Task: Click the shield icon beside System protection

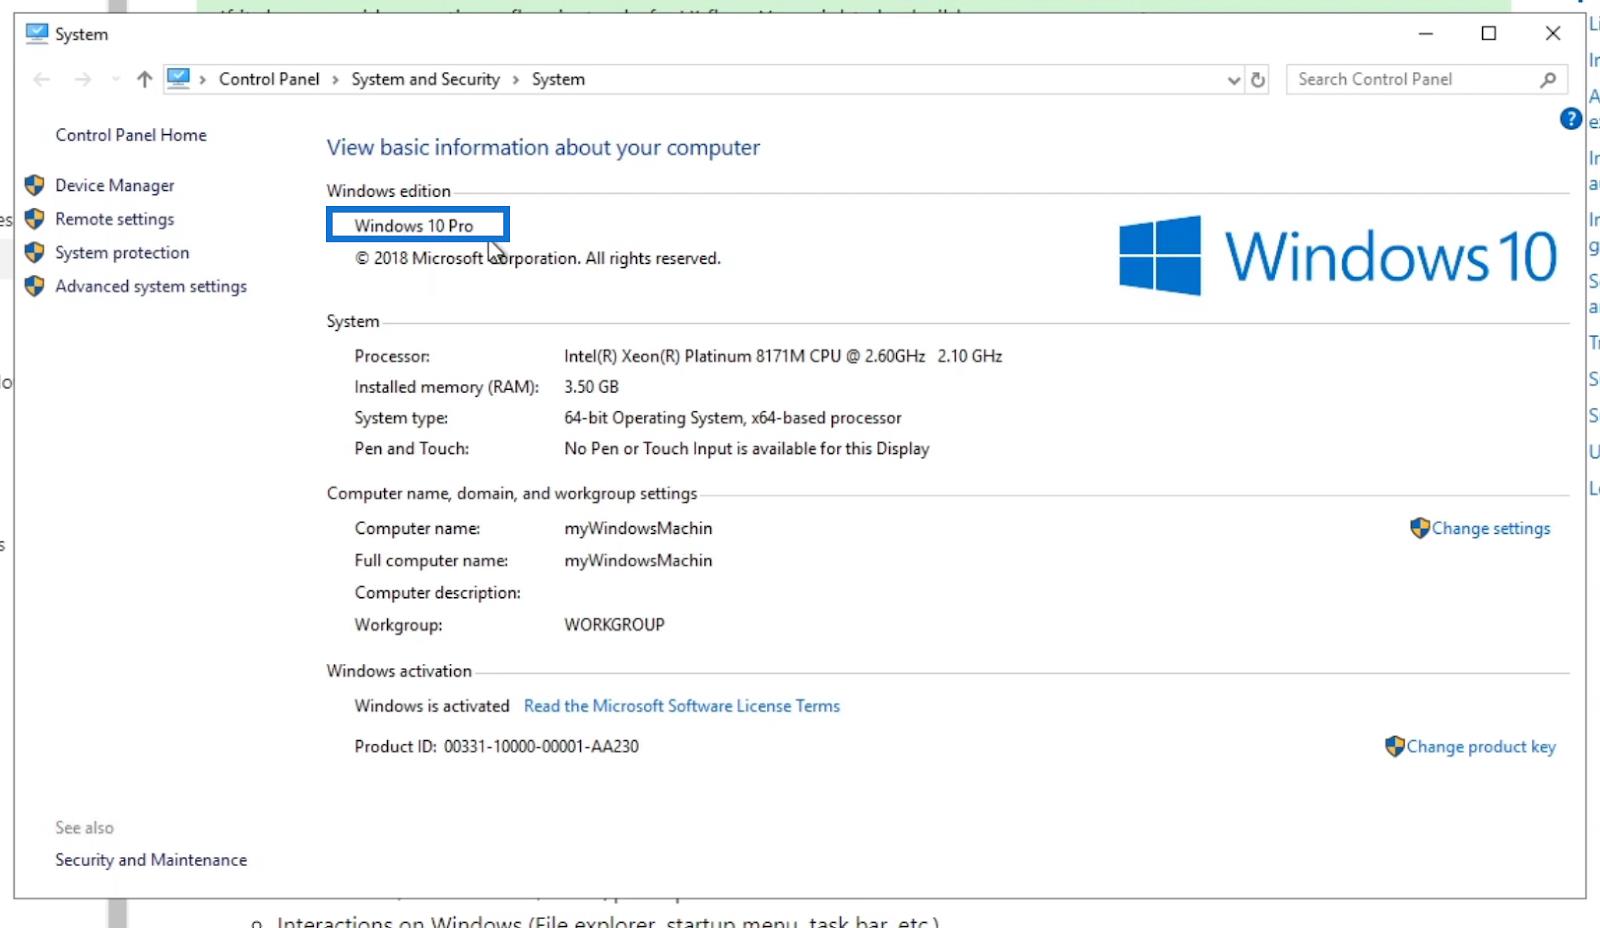Action: [x=35, y=252]
